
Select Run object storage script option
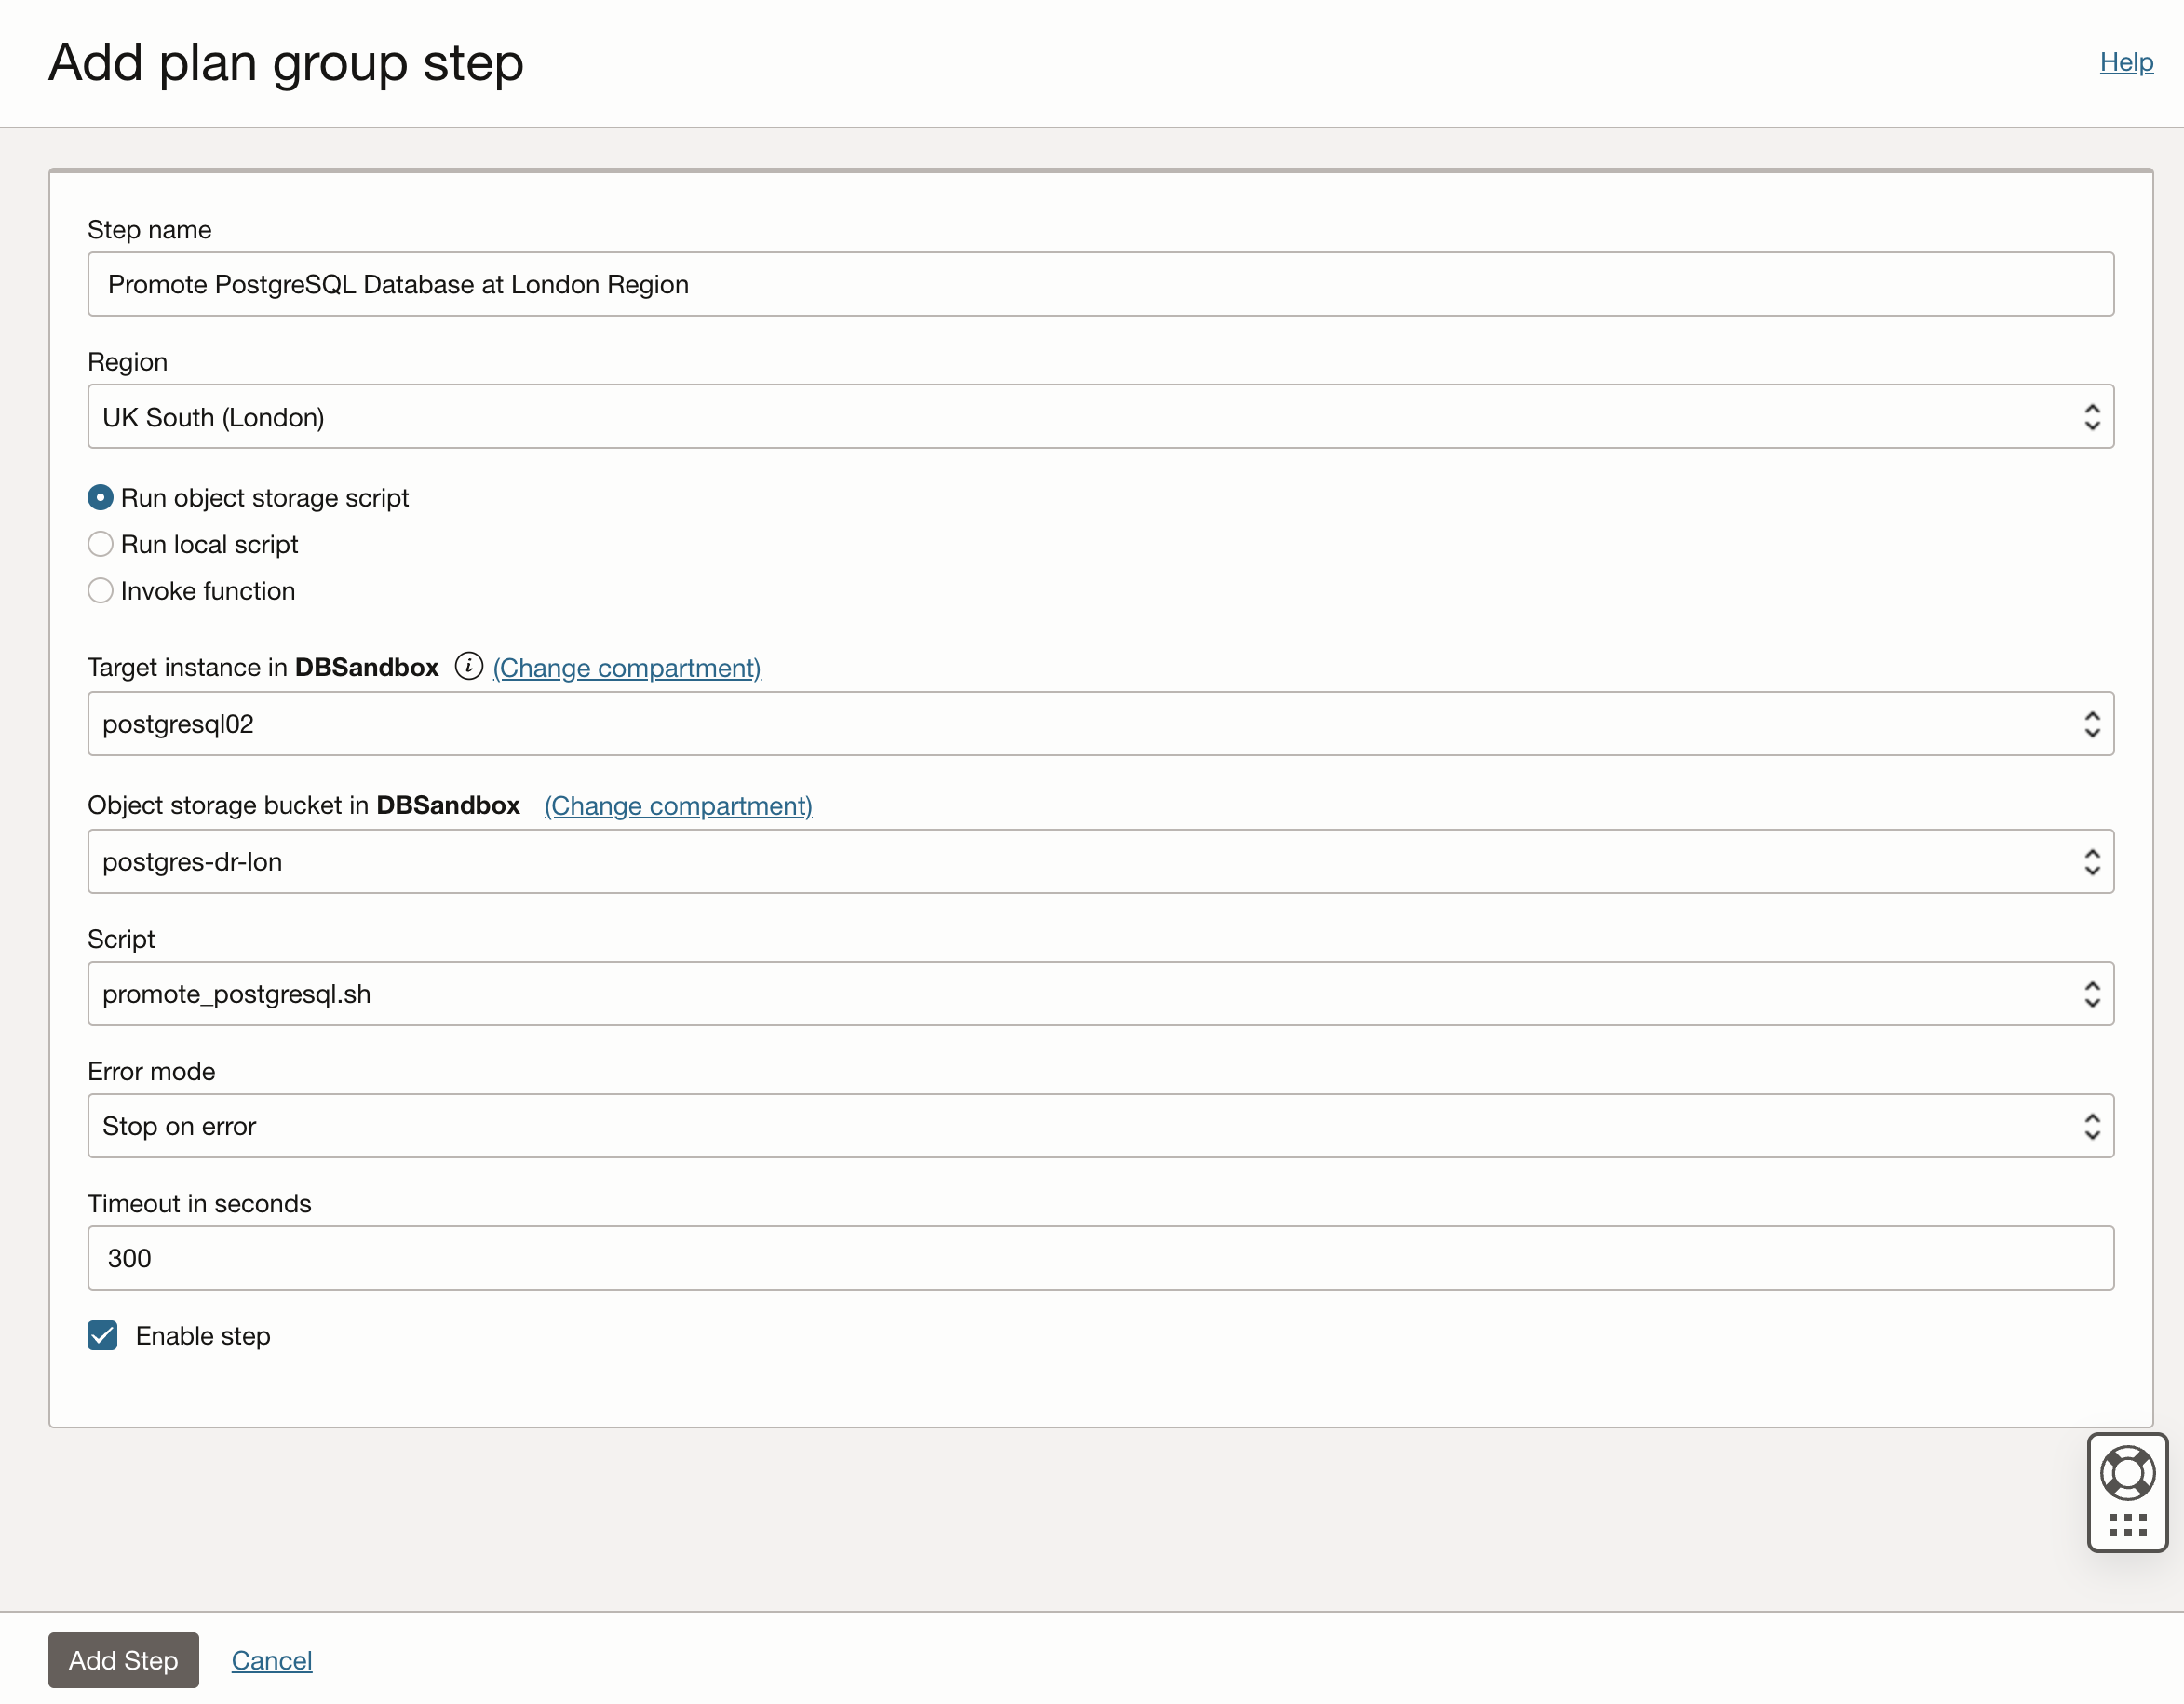coord(100,497)
